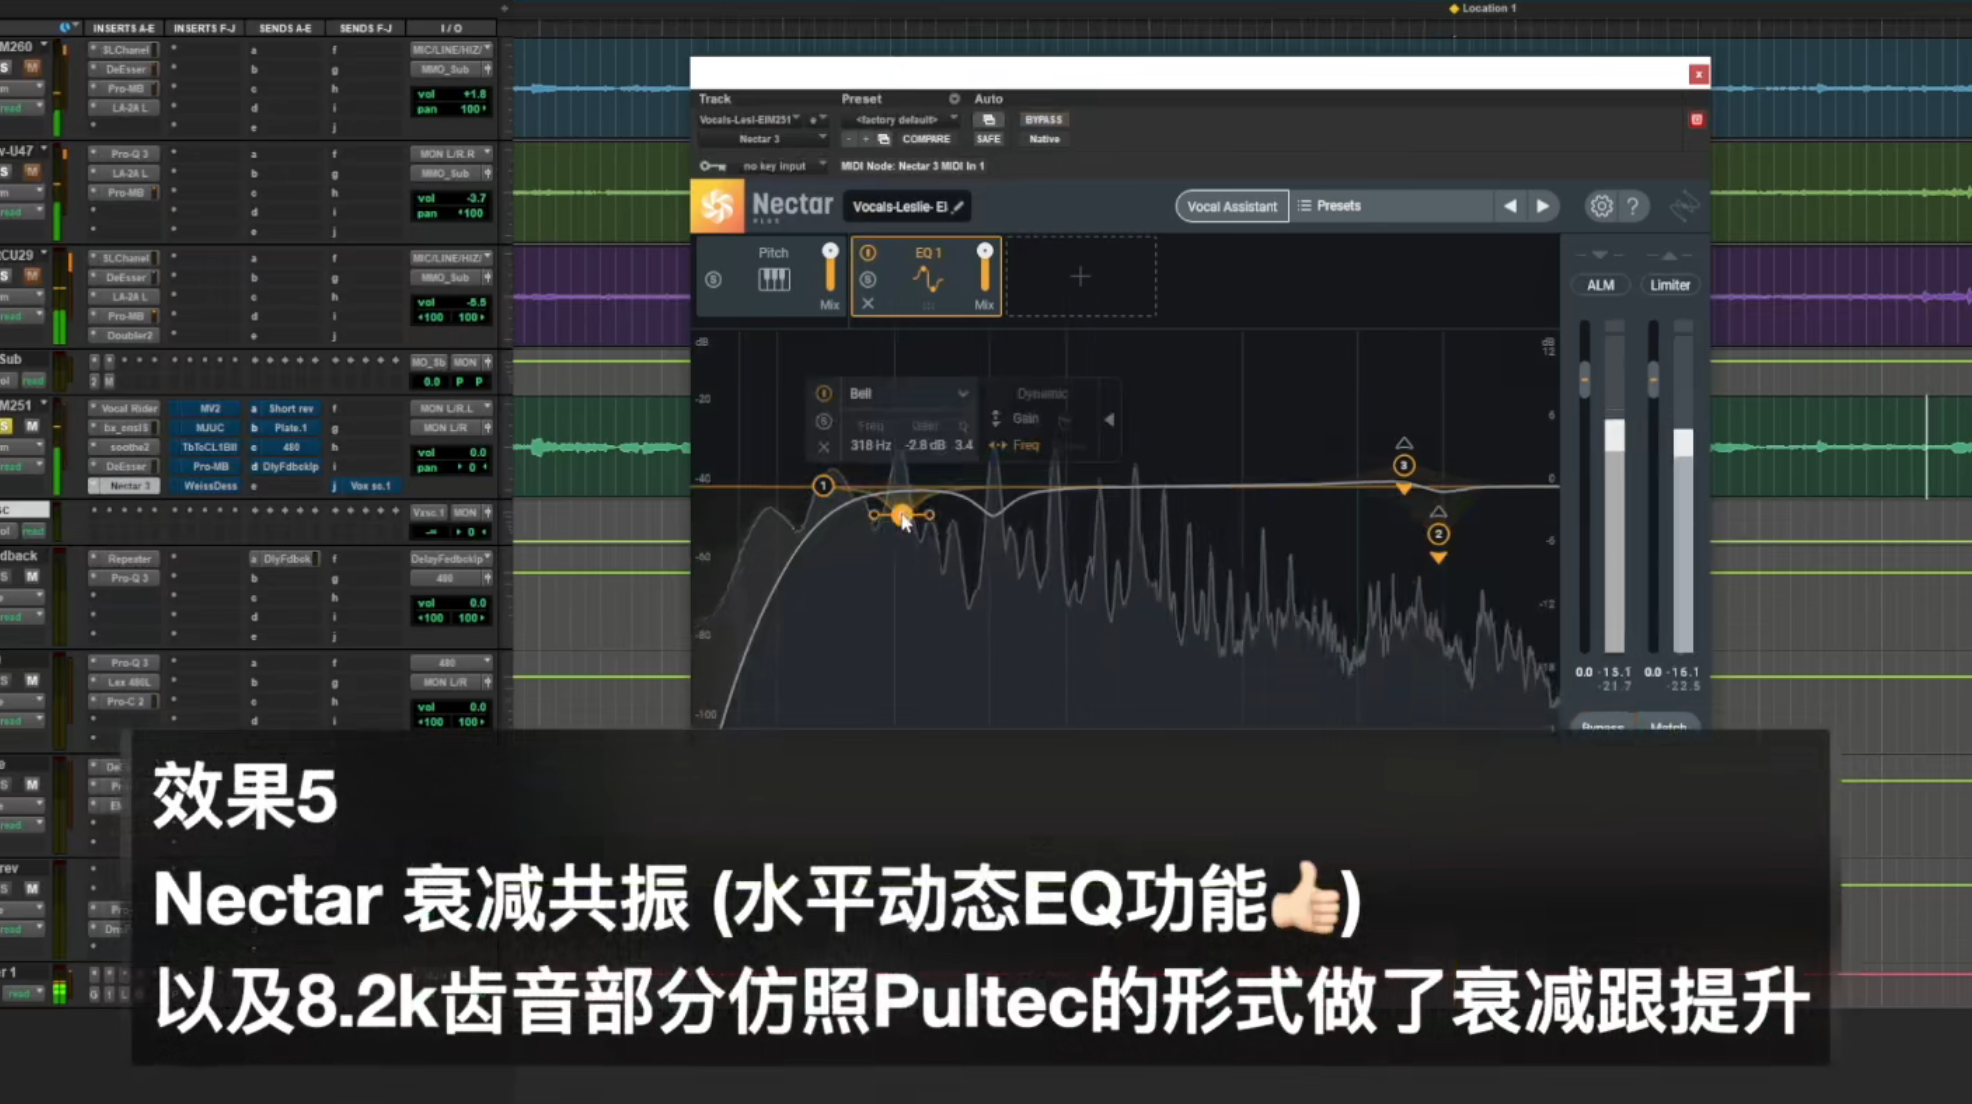Toggle plugin BYPASS button
Image resolution: width=1972 pixels, height=1104 pixels.
(x=1043, y=119)
